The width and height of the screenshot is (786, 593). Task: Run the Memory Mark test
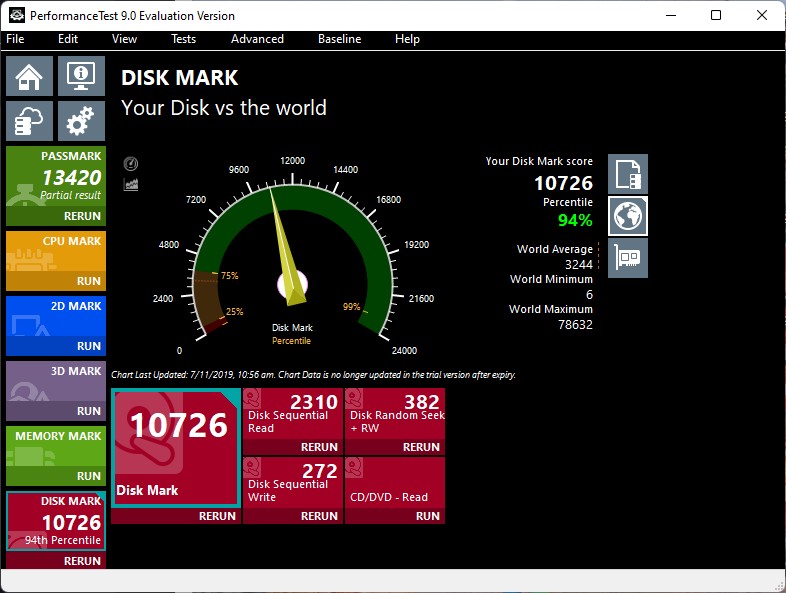88,476
